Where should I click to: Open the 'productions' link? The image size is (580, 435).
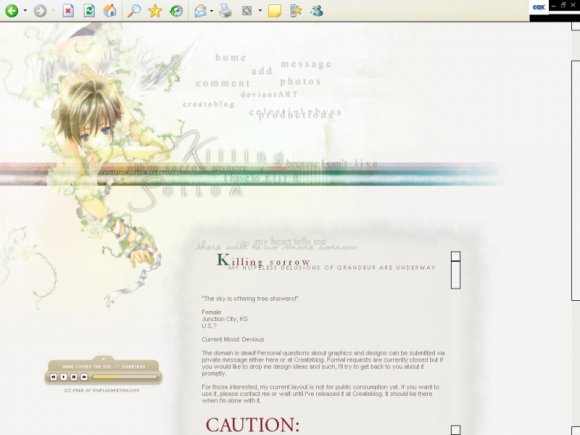pyautogui.click(x=296, y=115)
